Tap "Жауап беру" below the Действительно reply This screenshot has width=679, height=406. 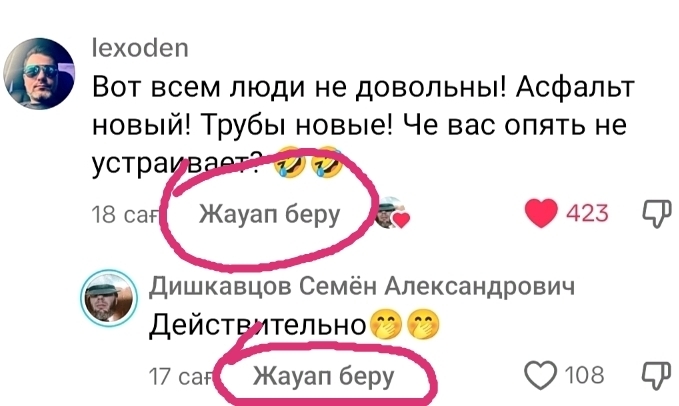(x=323, y=375)
